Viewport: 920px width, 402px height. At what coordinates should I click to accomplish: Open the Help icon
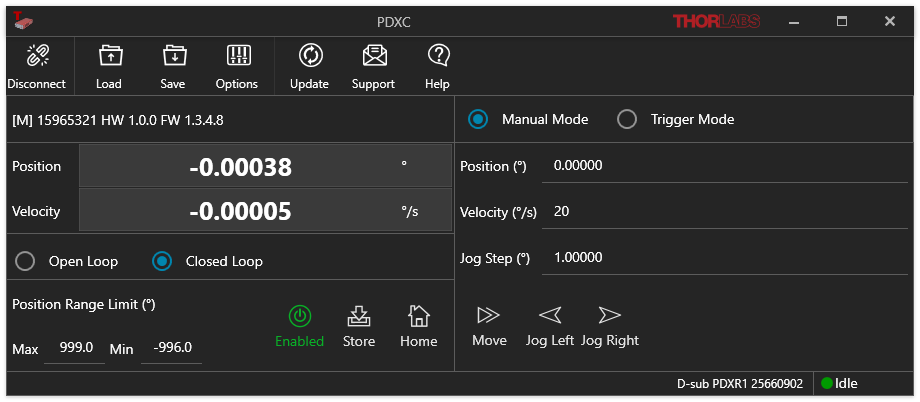[437, 56]
